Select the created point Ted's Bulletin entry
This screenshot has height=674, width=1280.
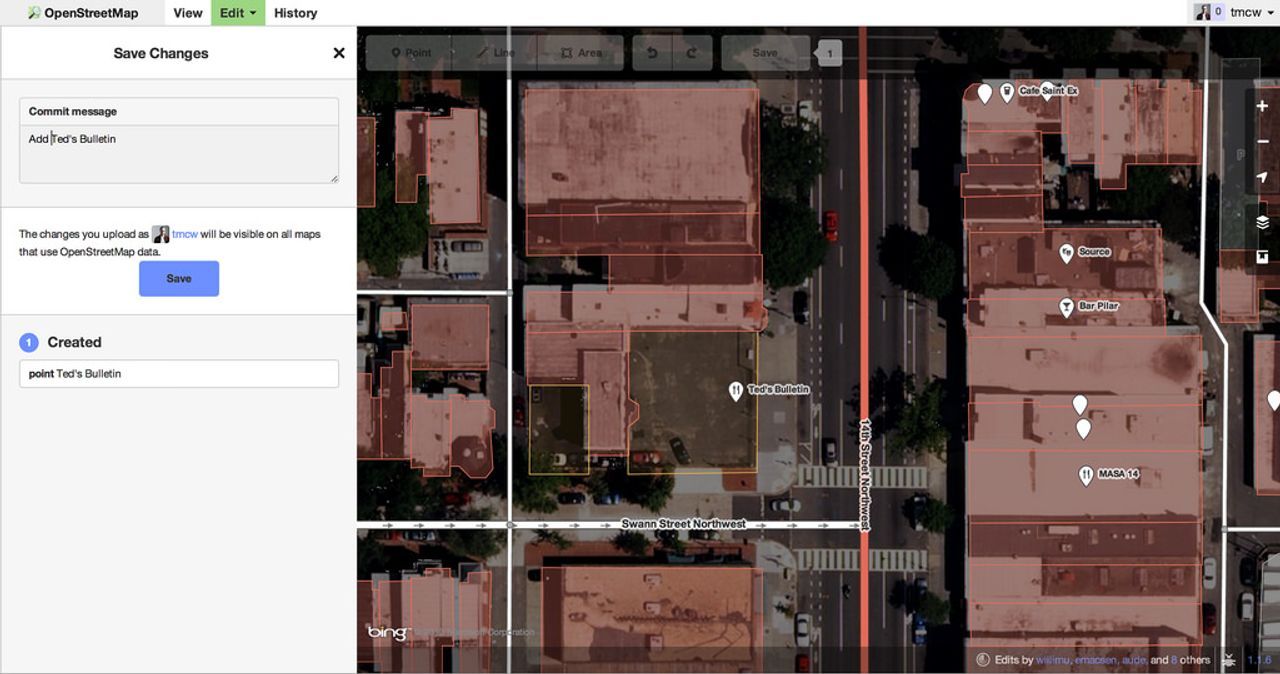(178, 374)
